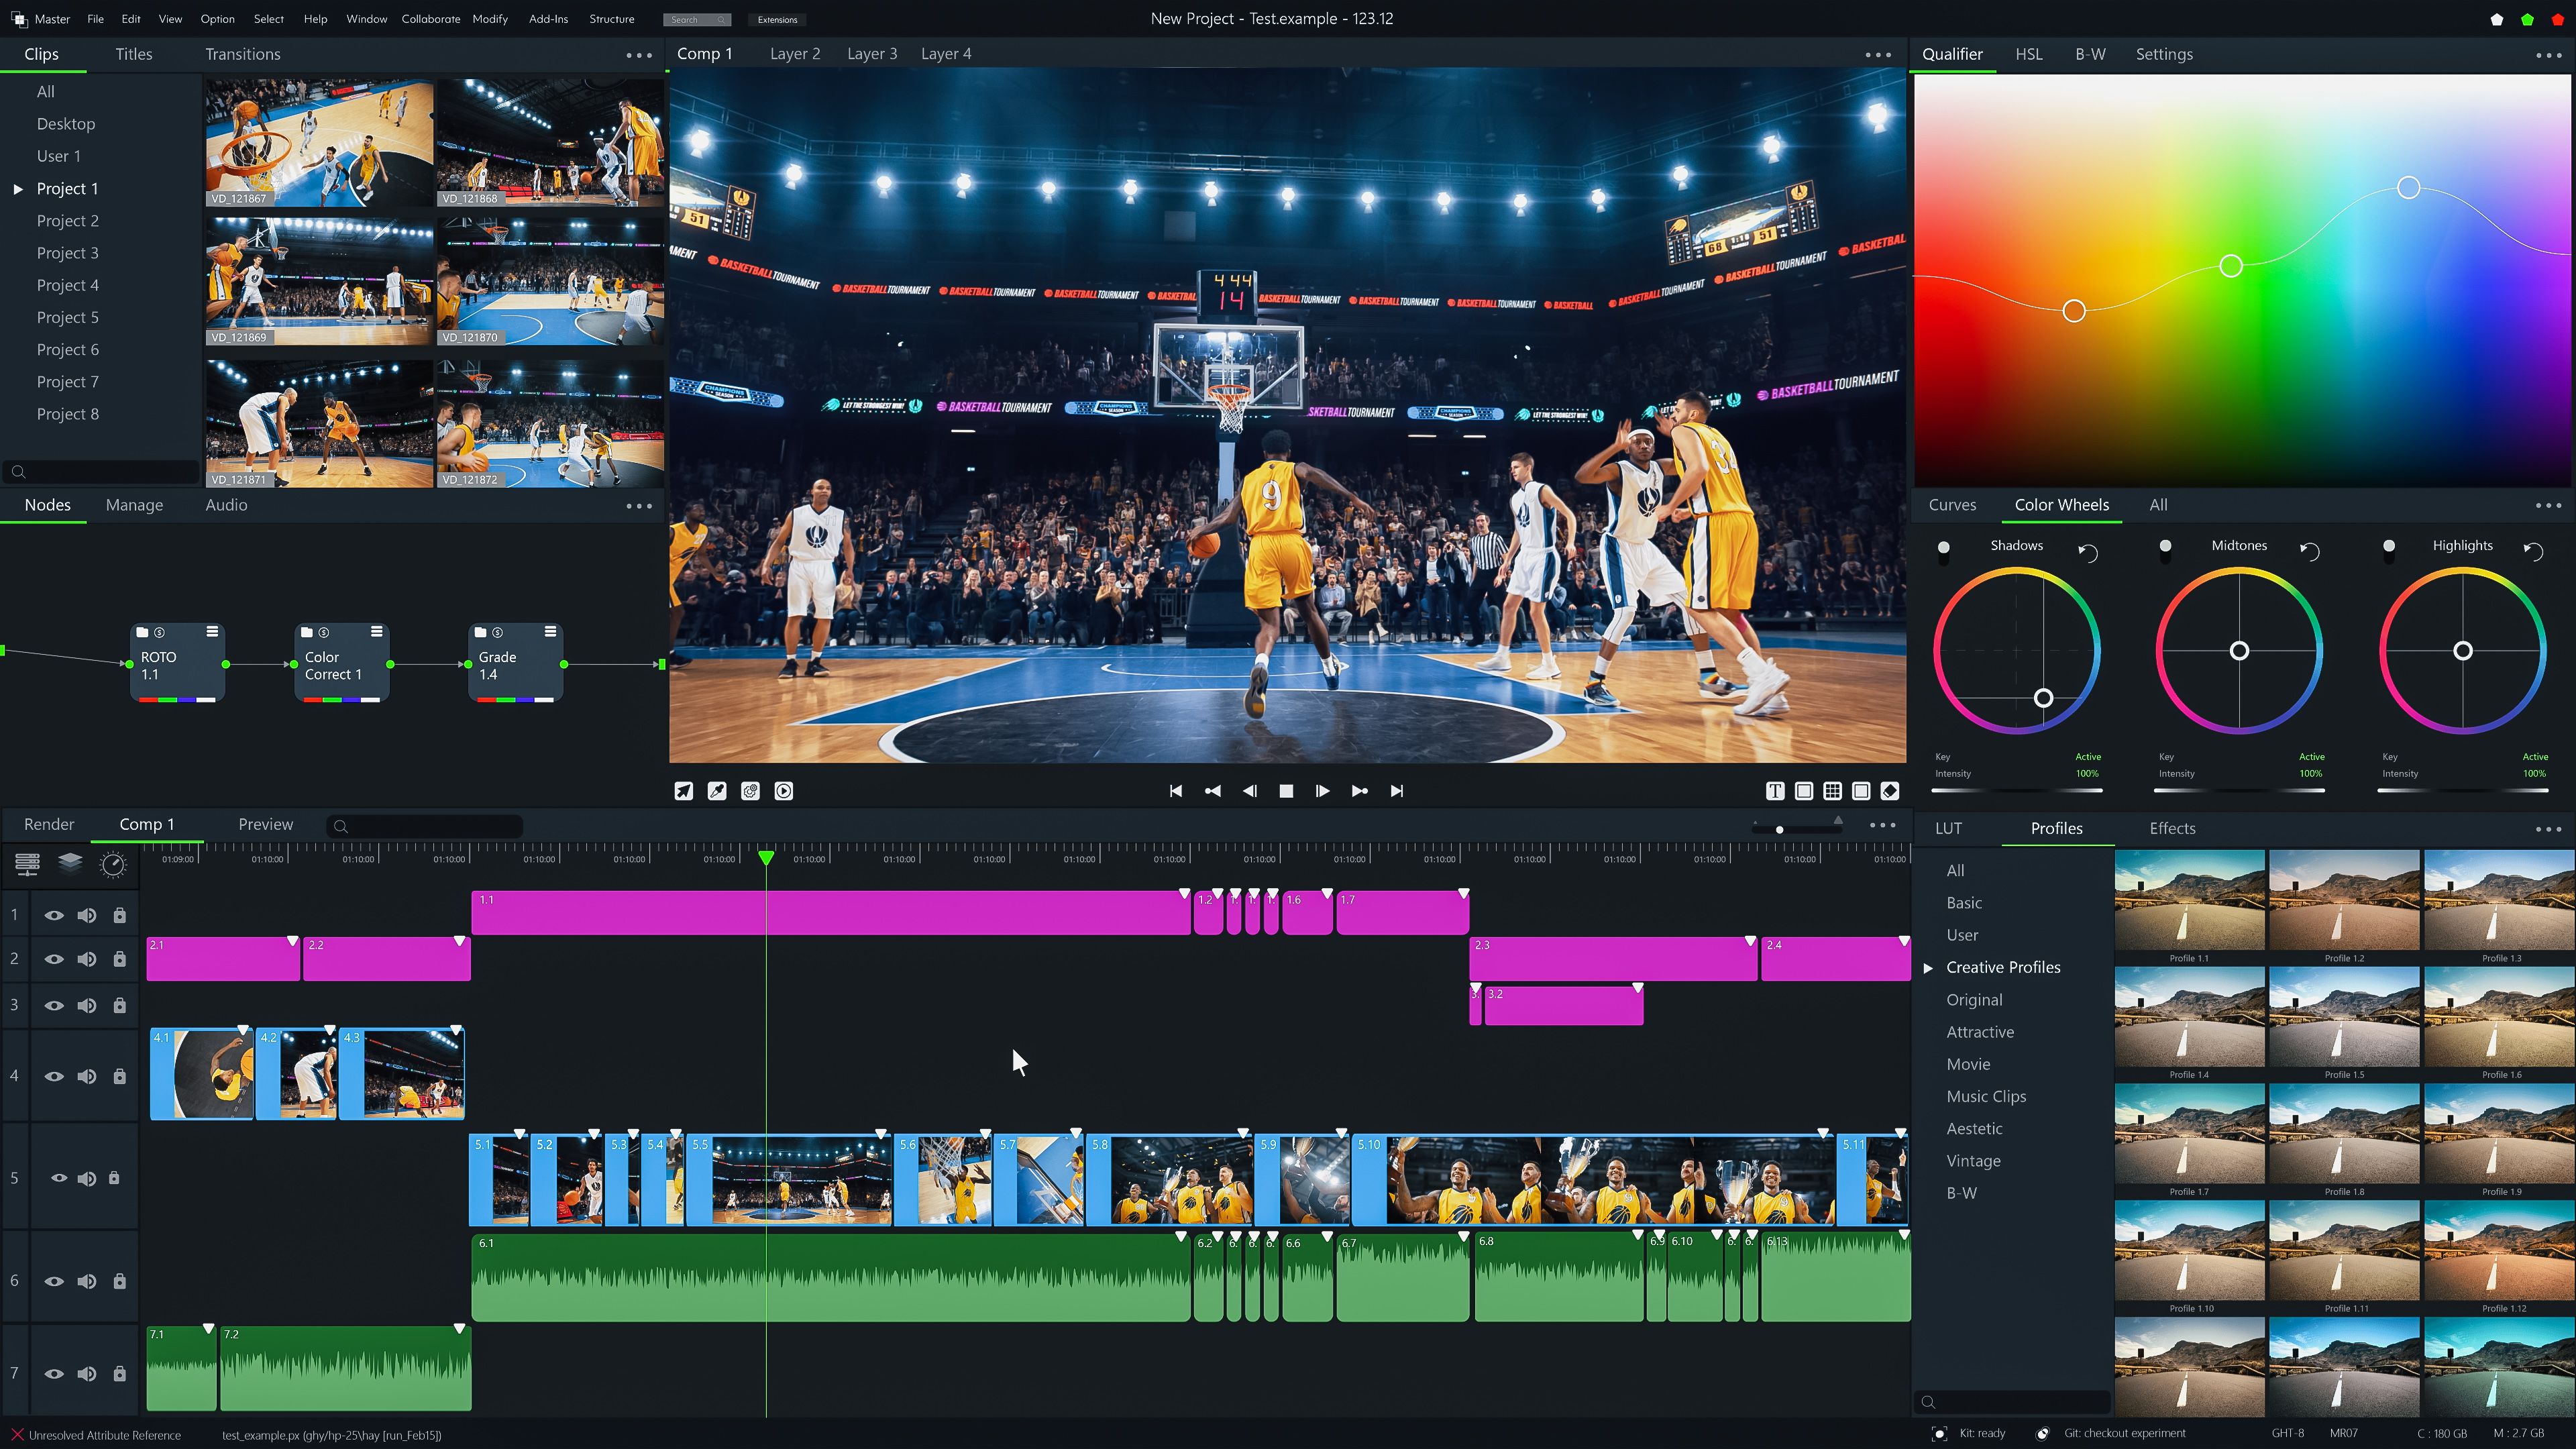Switch to the HSL tab
The height and width of the screenshot is (1449, 2576).
pos(2029,54)
